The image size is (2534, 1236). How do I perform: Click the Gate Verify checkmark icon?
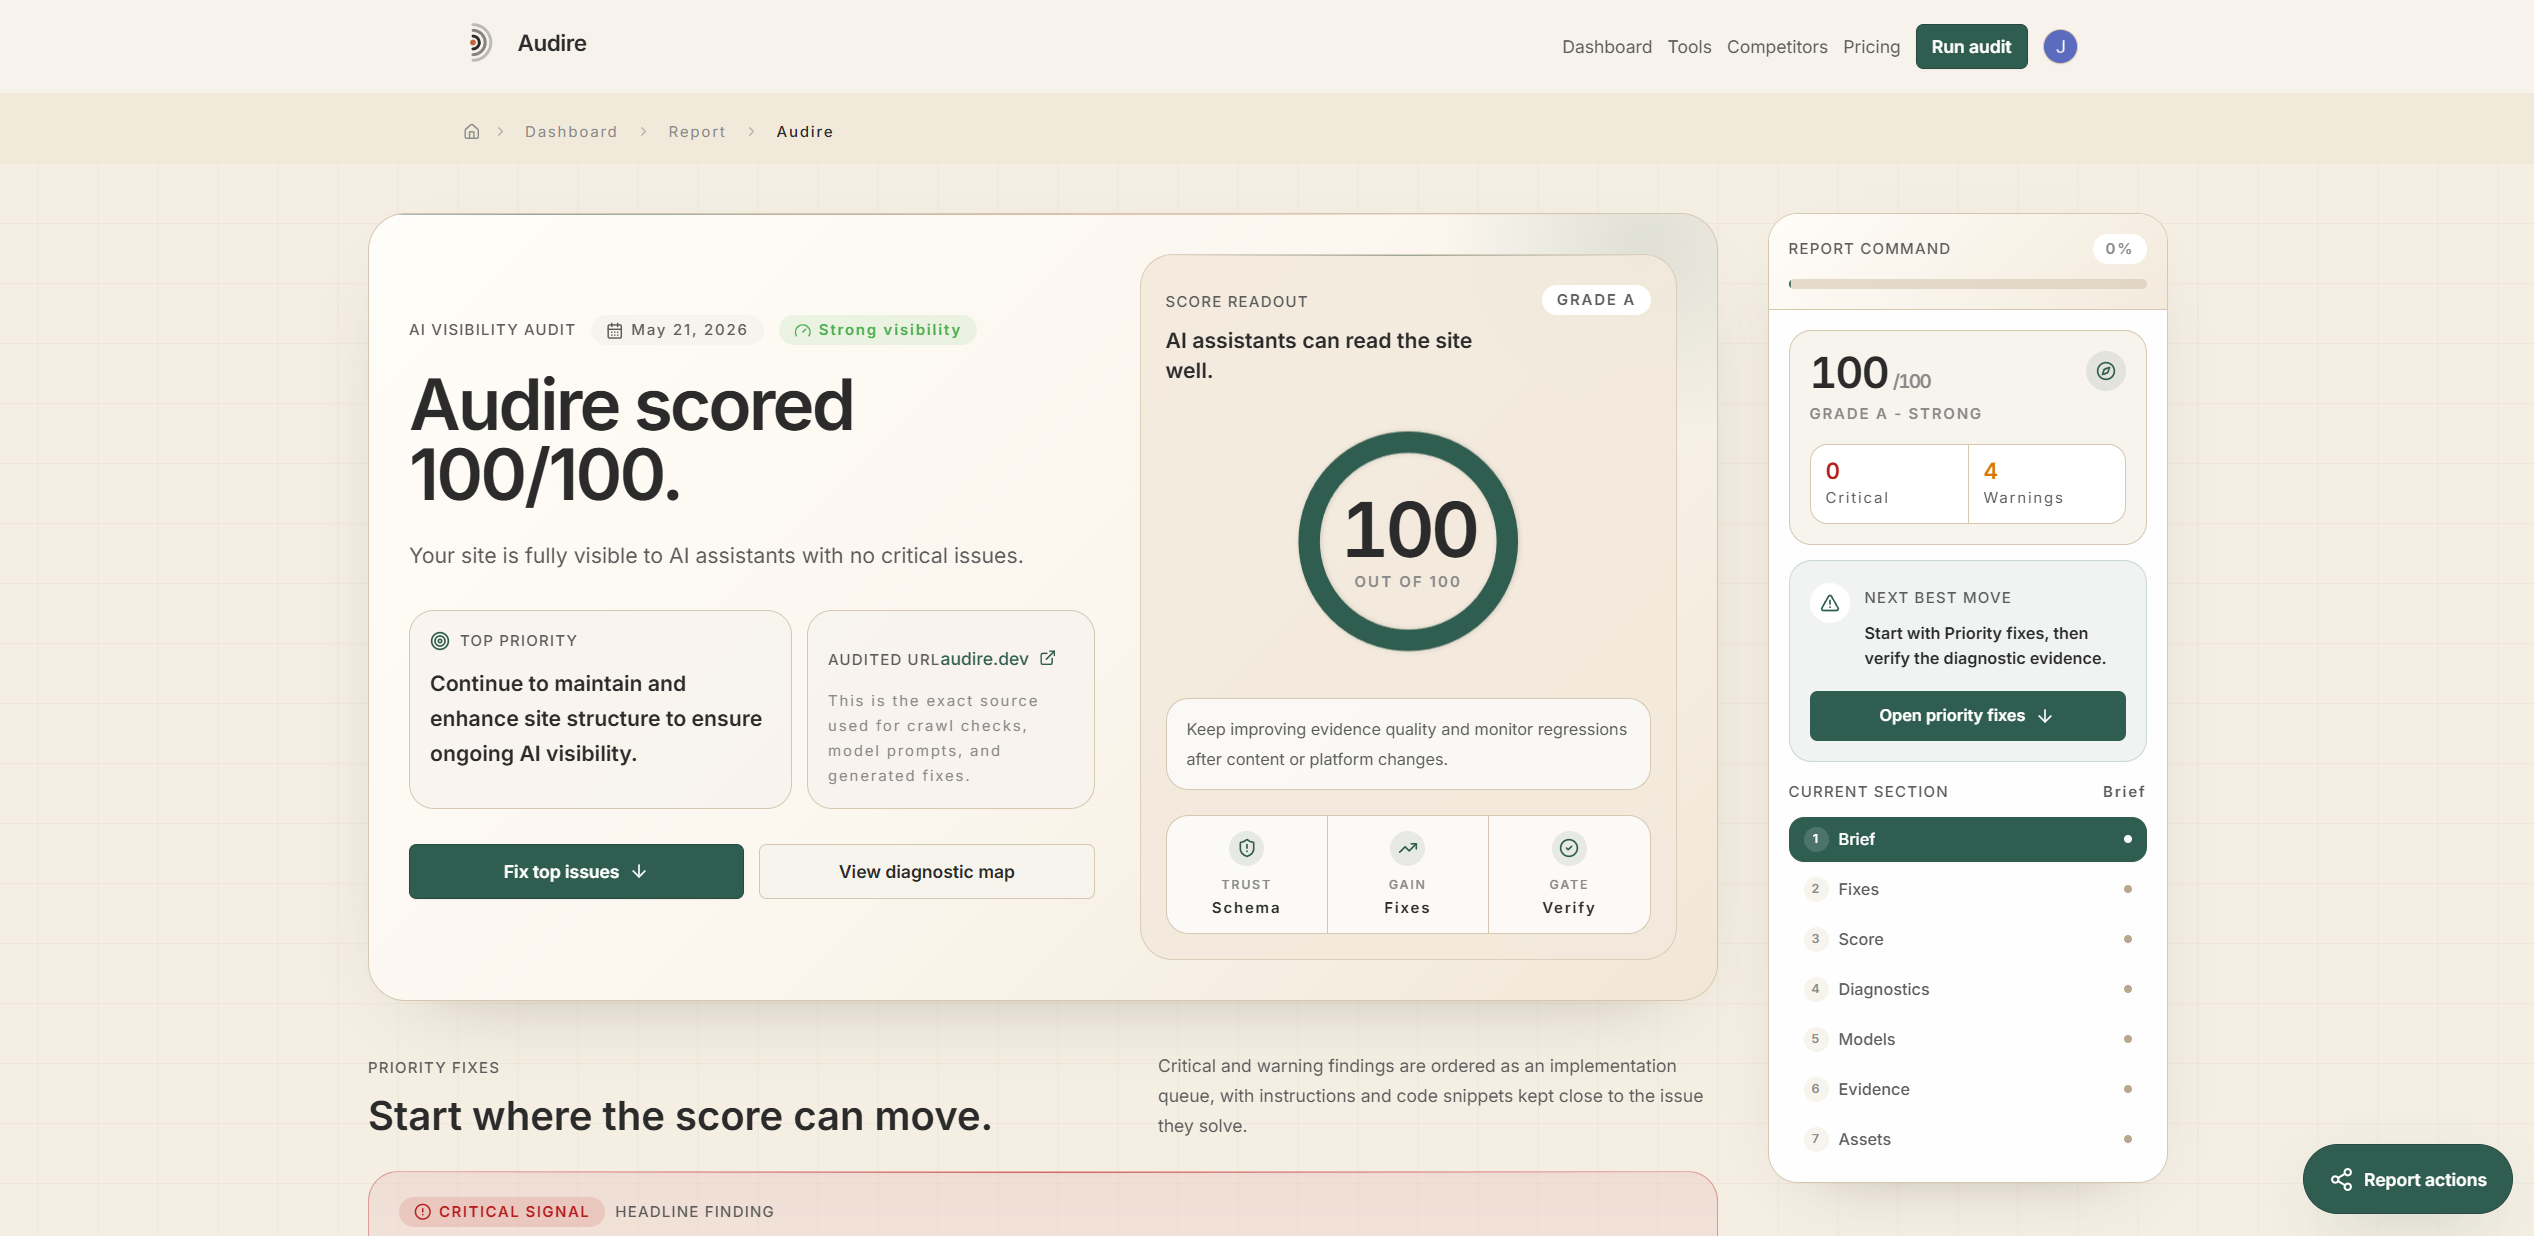click(x=1569, y=848)
